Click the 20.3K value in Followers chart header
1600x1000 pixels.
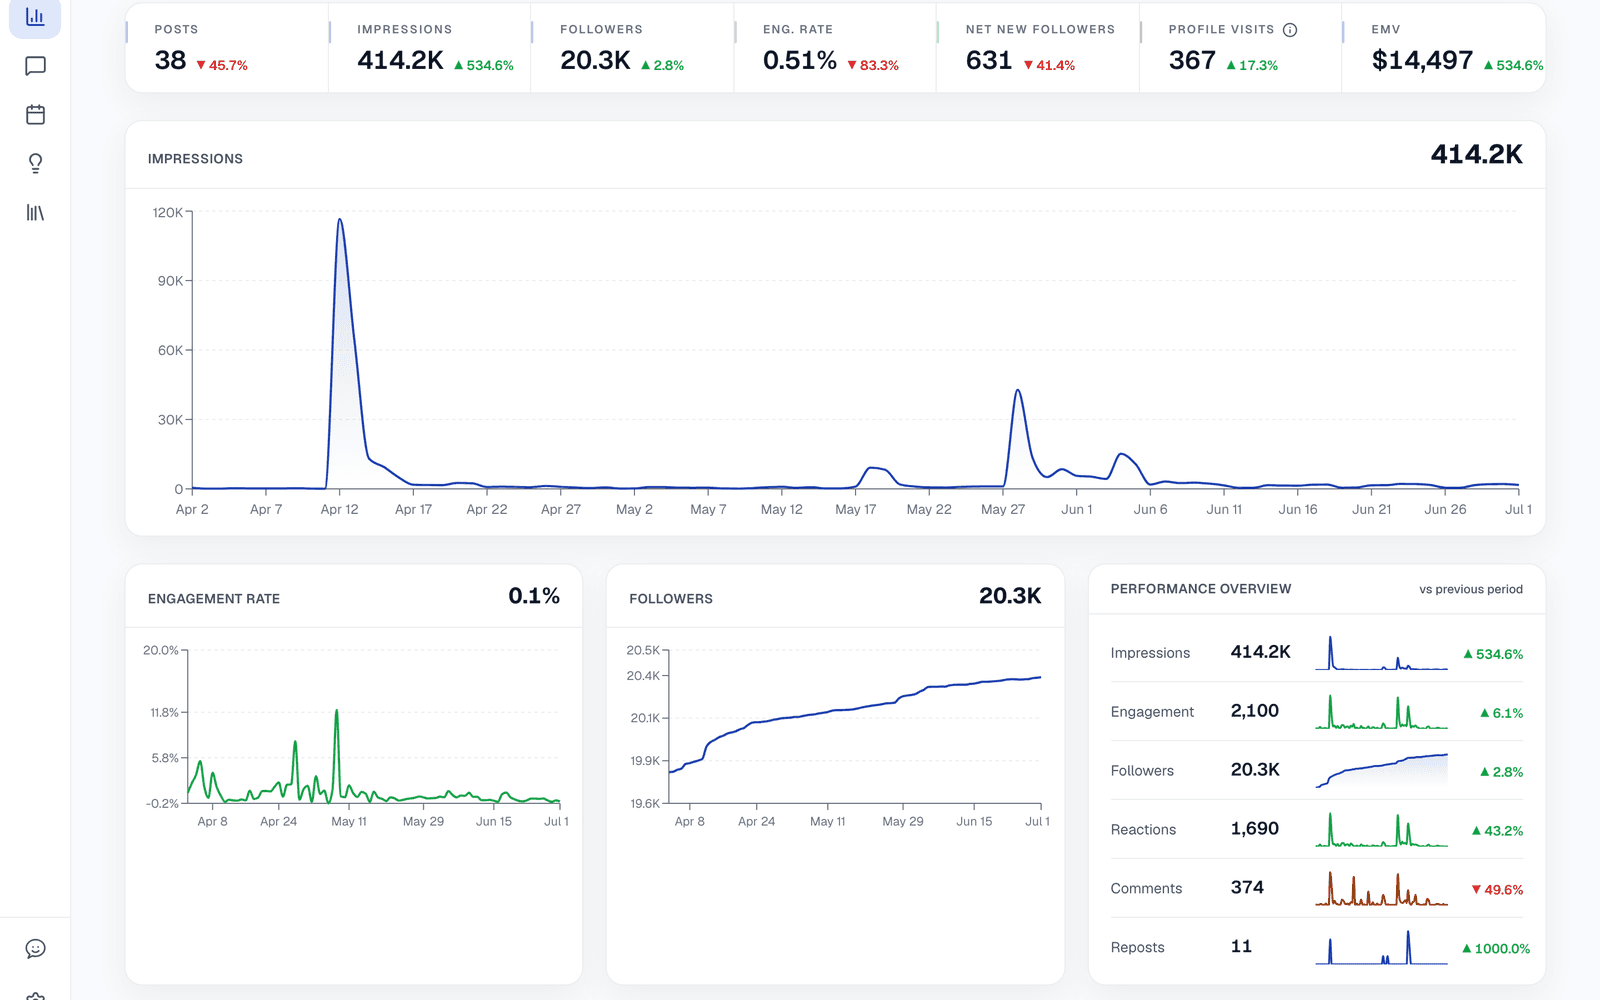(x=1010, y=596)
